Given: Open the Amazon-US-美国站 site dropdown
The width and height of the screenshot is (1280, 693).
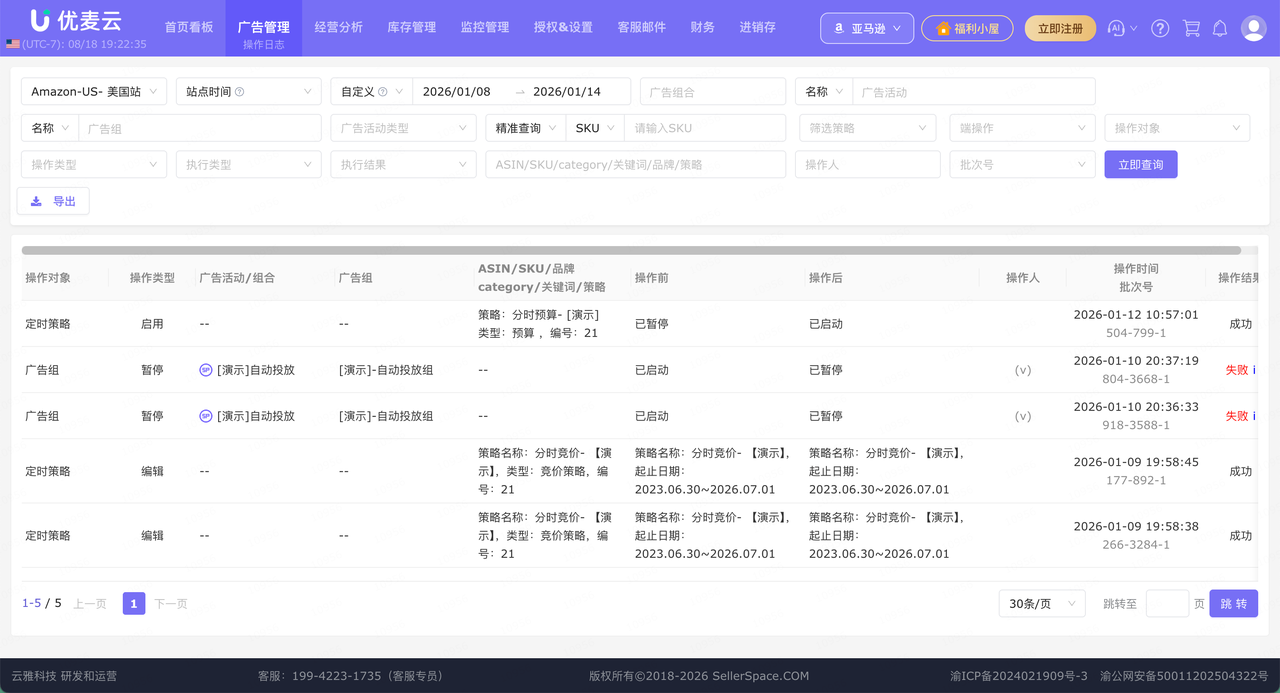Looking at the screenshot, I should point(94,92).
